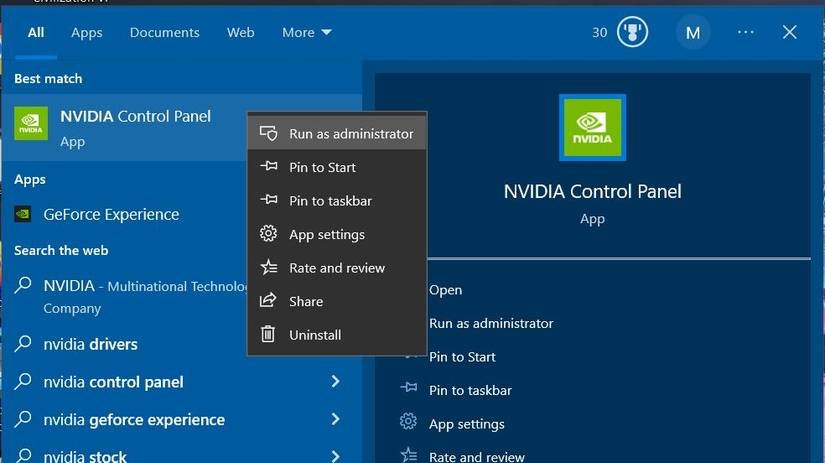The width and height of the screenshot is (825, 463).
Task: Click the large NVIDIA logo in the preview pane
Action: (x=592, y=128)
